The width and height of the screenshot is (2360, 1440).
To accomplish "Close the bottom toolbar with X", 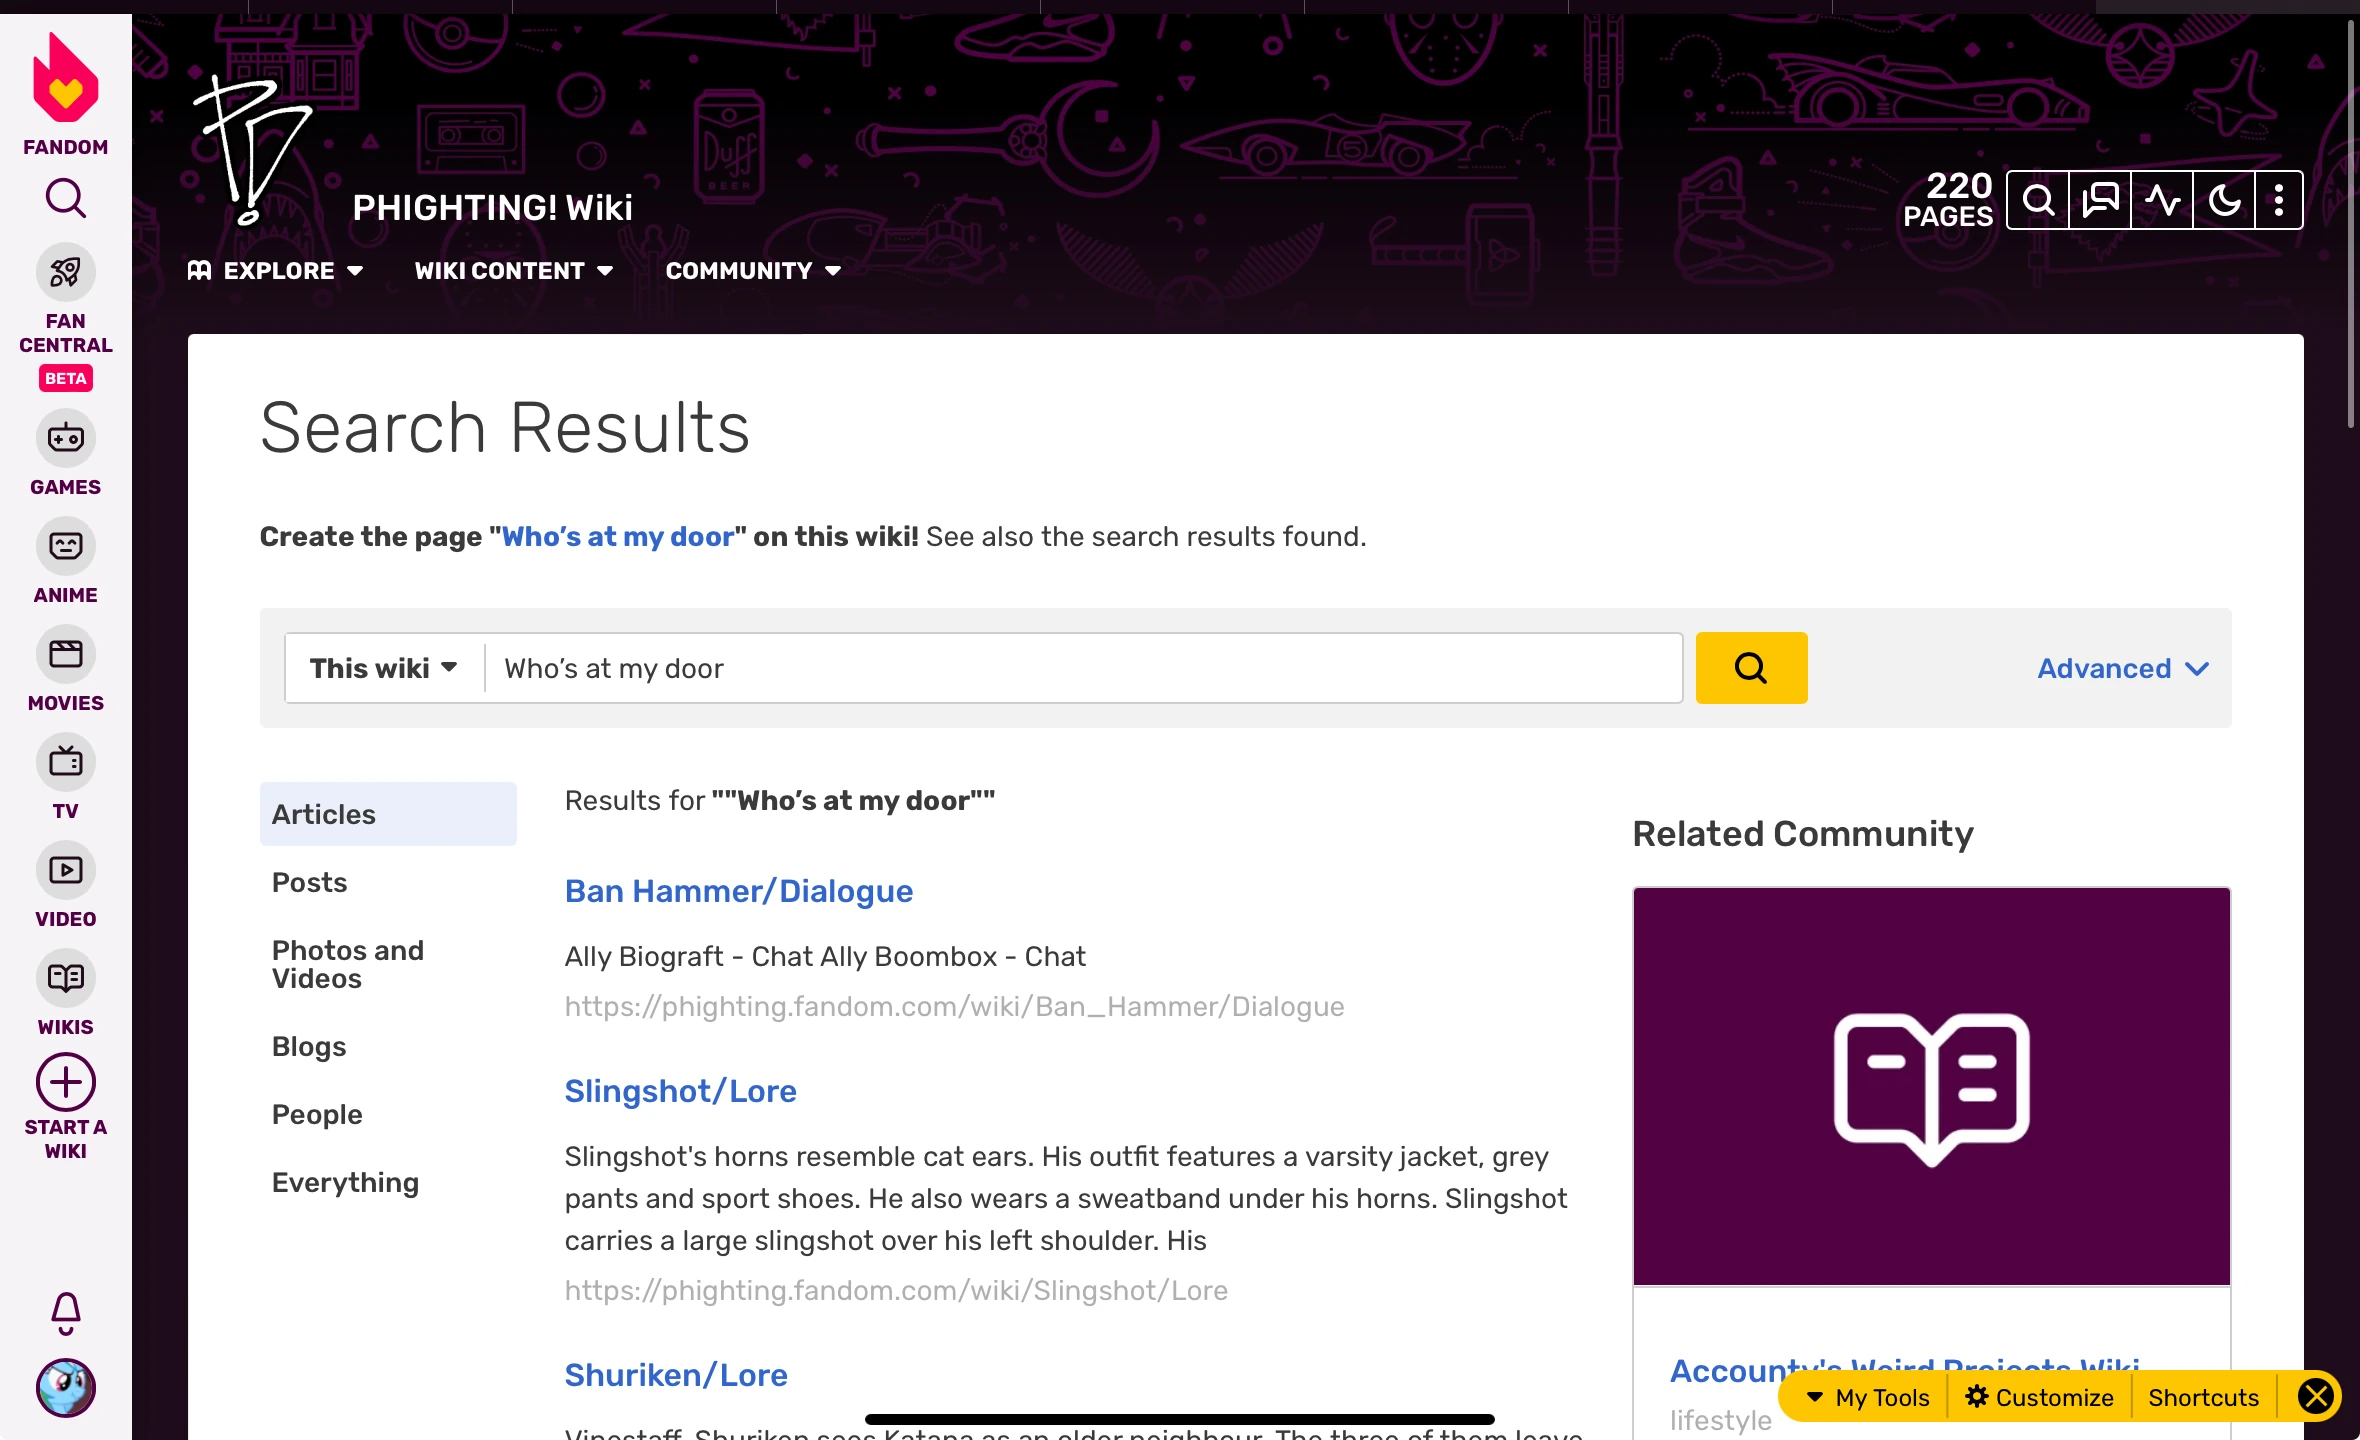I will click(x=2315, y=1396).
